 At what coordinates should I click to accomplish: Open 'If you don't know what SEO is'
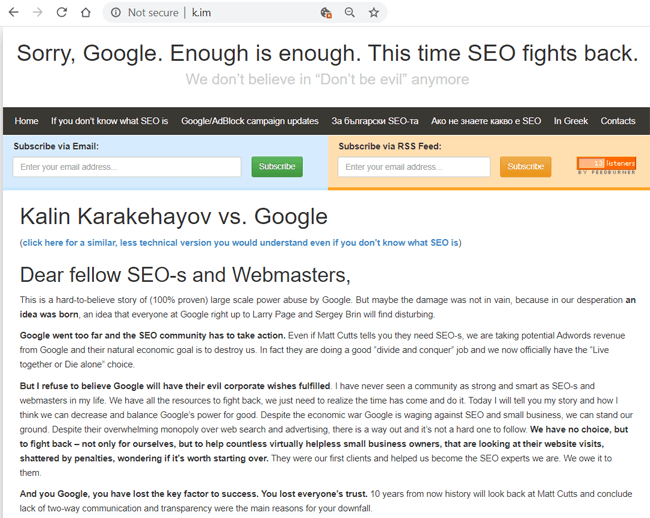tap(109, 121)
